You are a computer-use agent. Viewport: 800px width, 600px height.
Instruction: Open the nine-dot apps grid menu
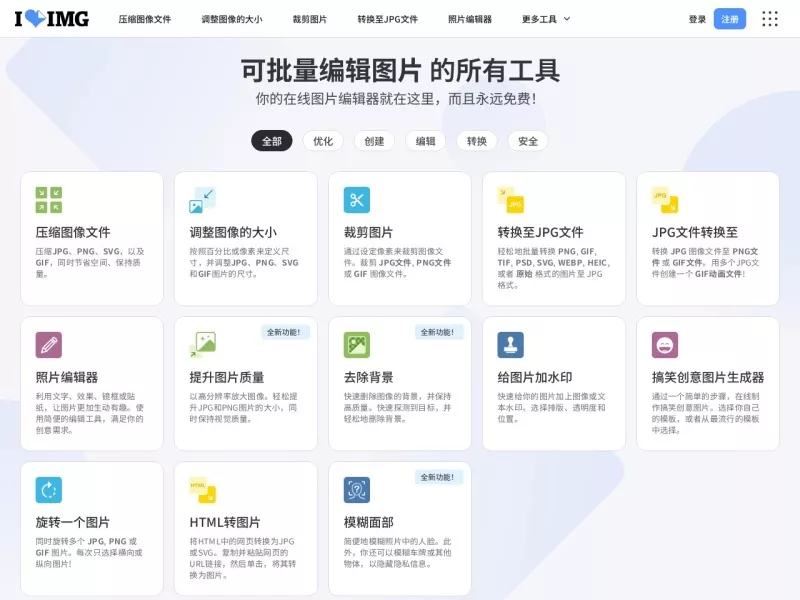[770, 19]
